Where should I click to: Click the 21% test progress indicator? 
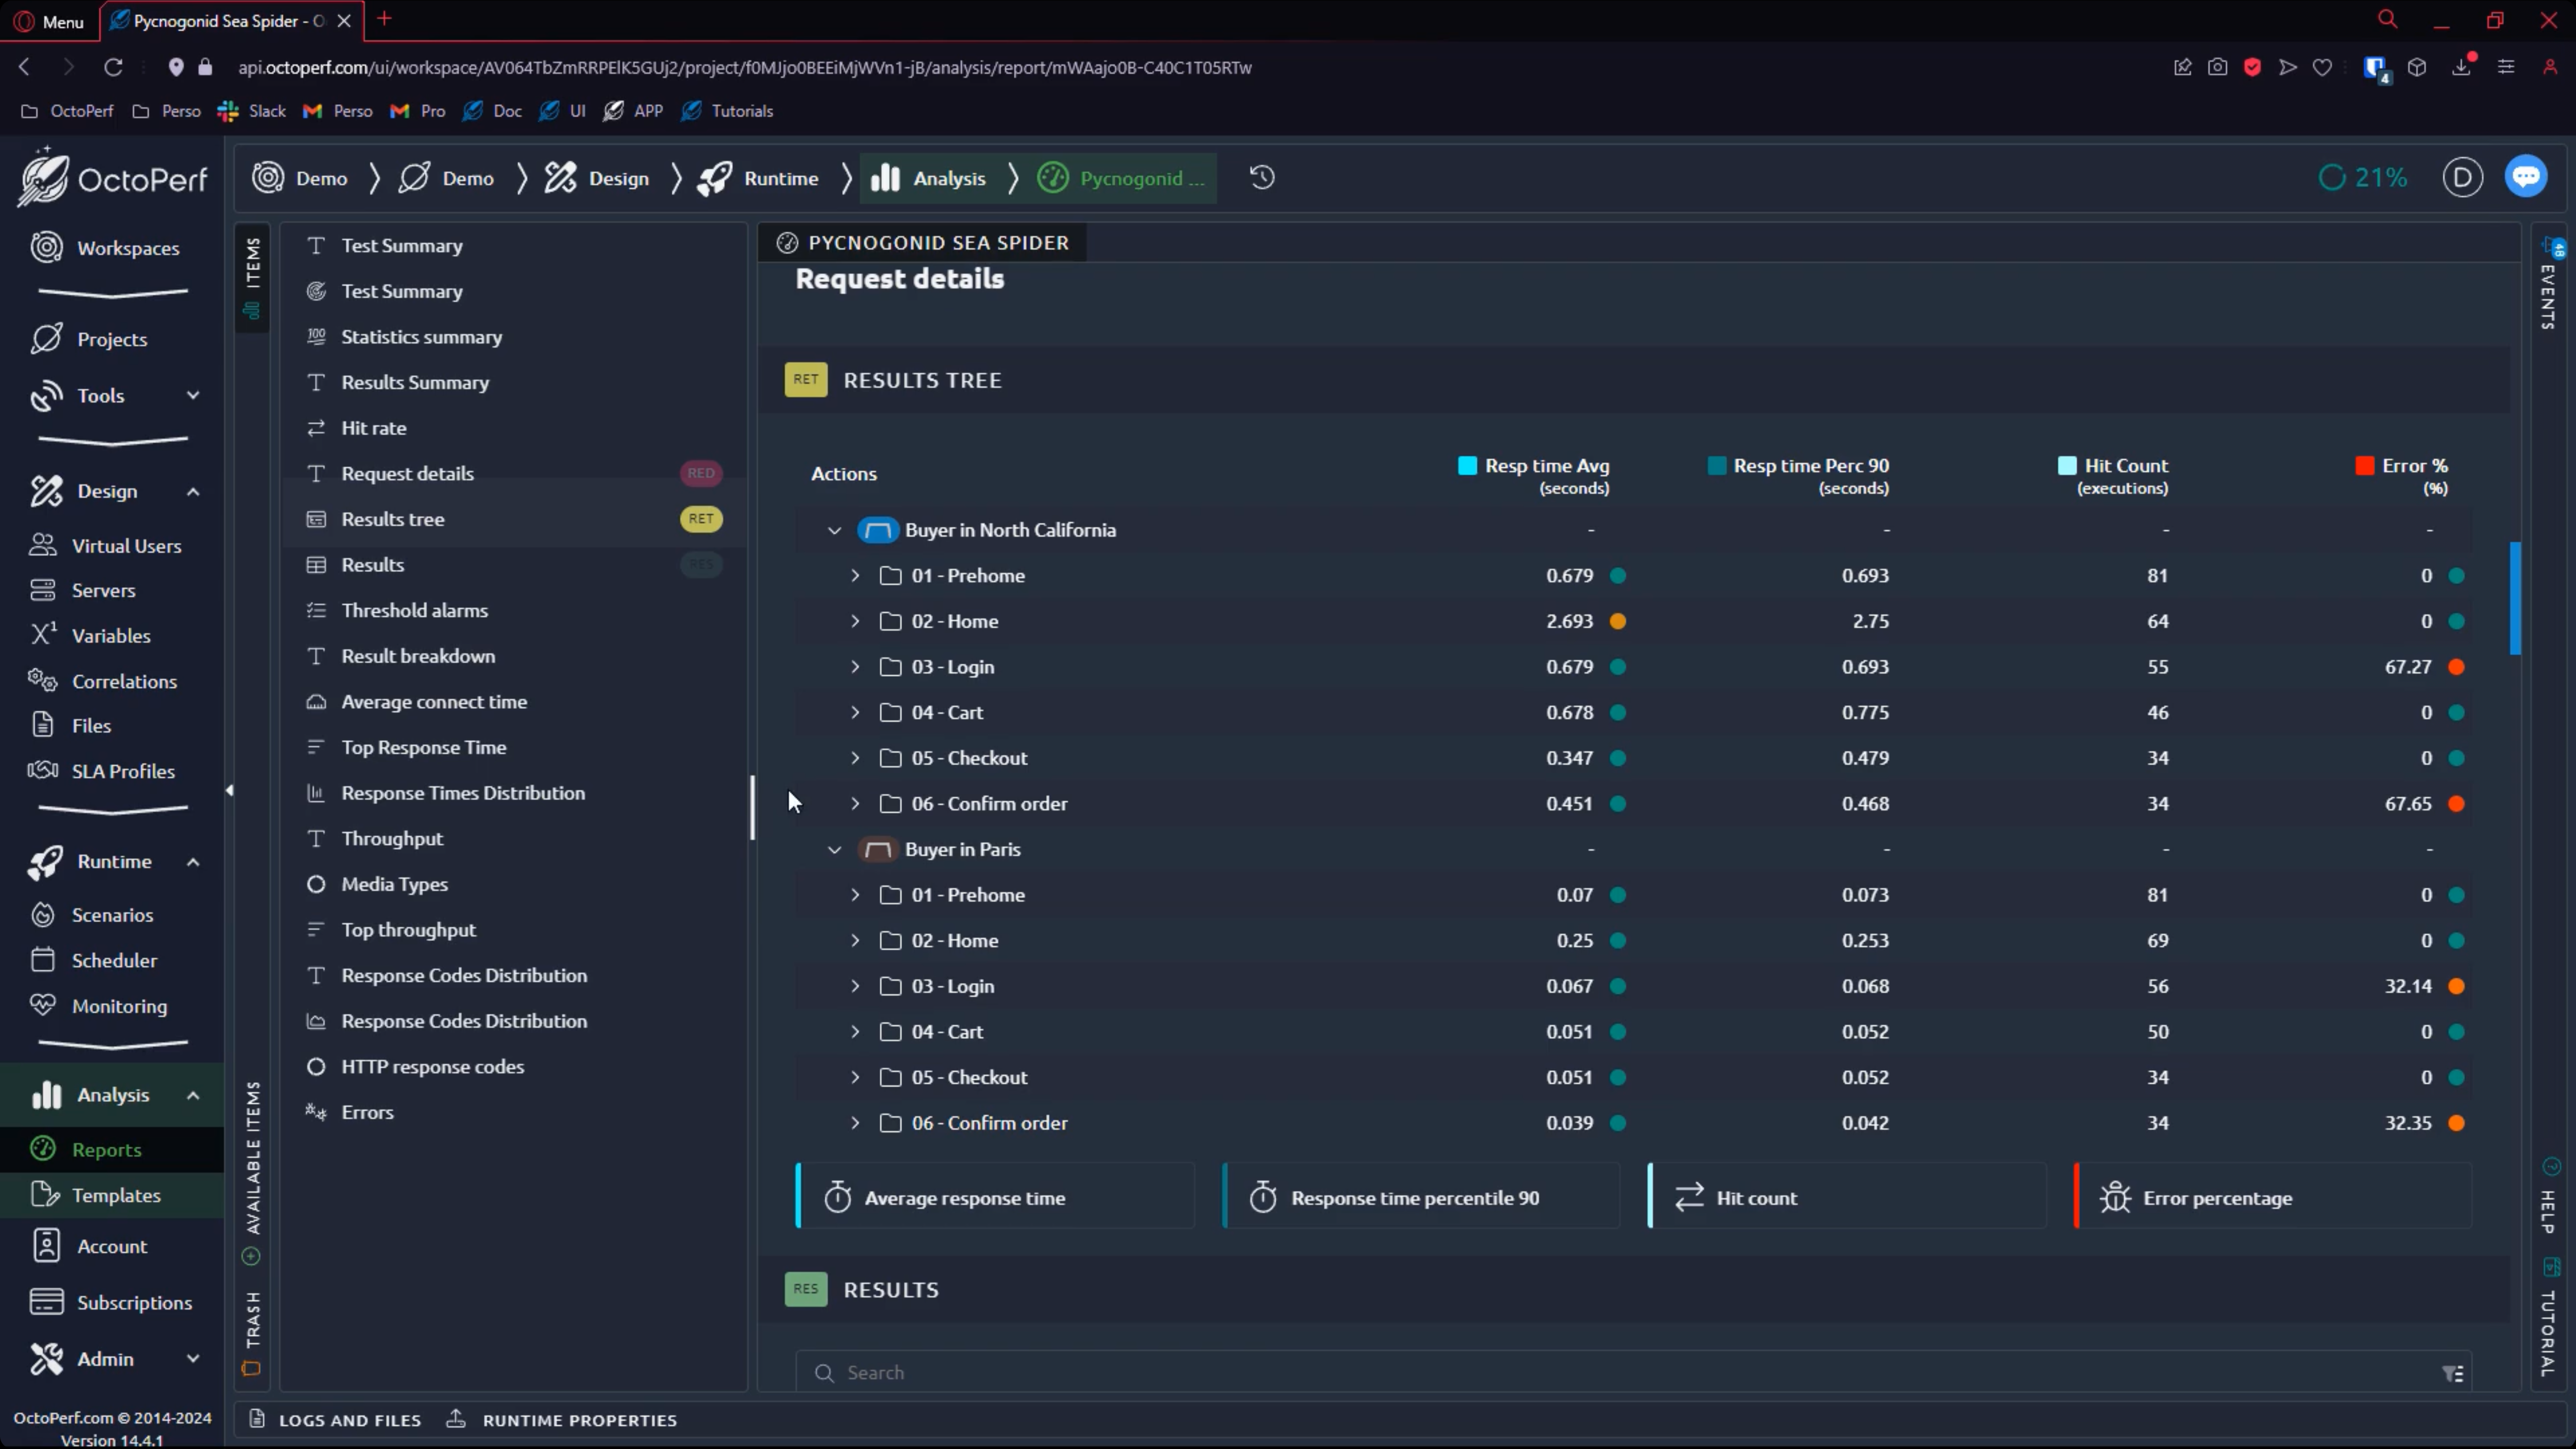(2362, 178)
